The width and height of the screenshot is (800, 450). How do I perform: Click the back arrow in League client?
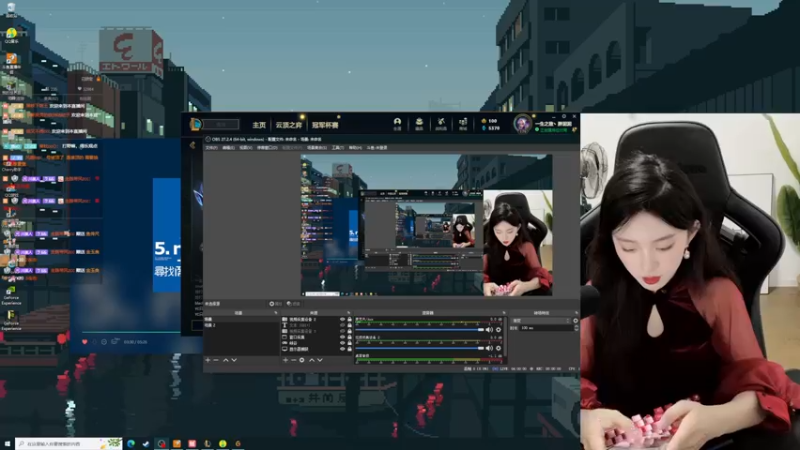coord(192,145)
